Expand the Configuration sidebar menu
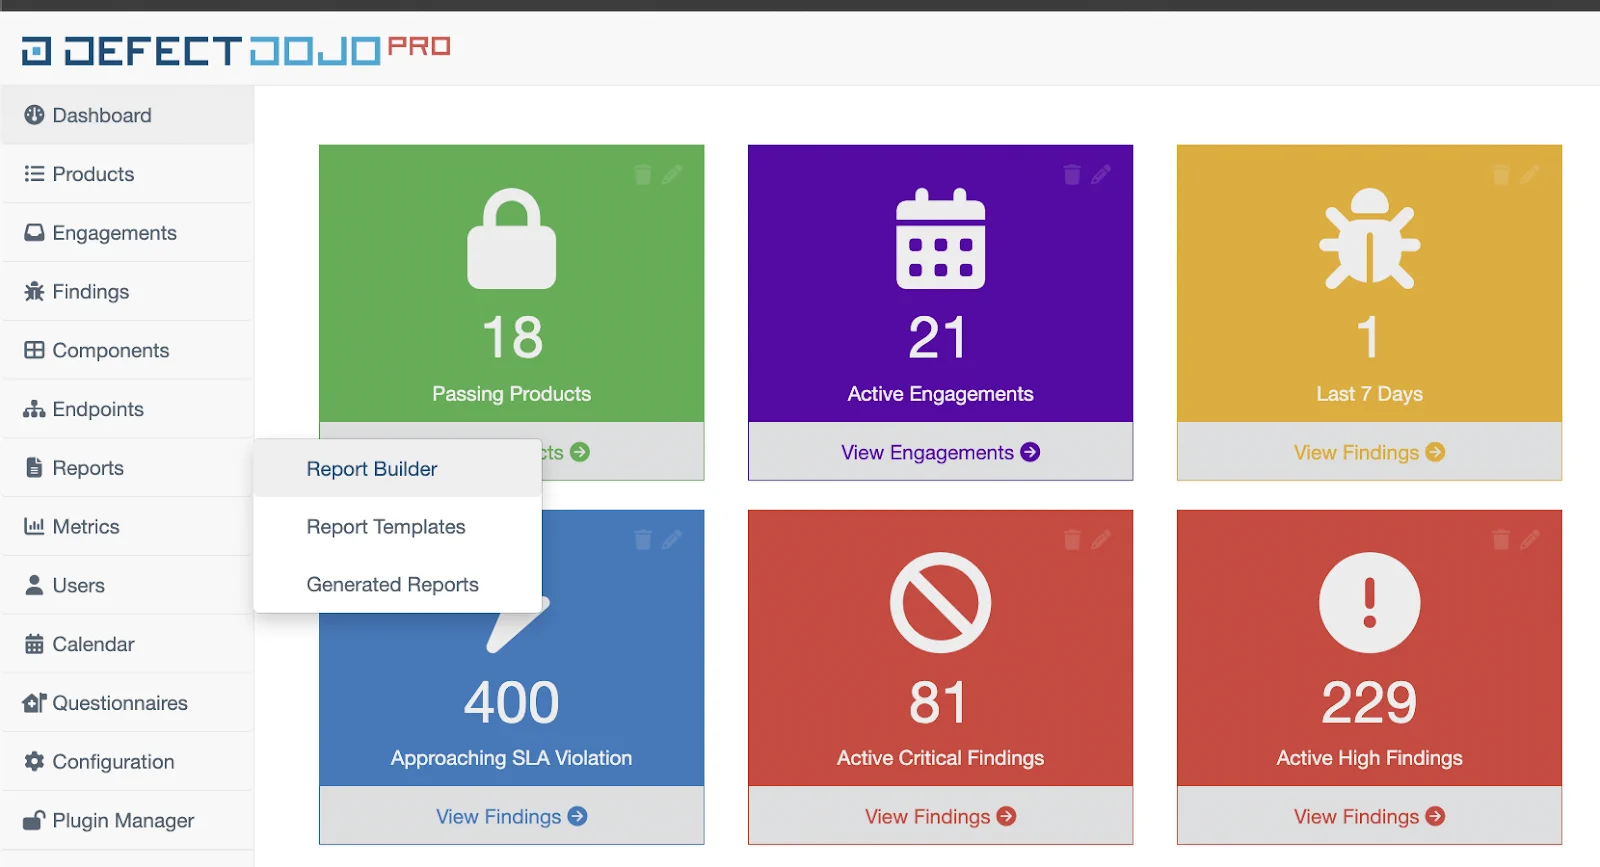This screenshot has width=1600, height=867. (x=113, y=762)
